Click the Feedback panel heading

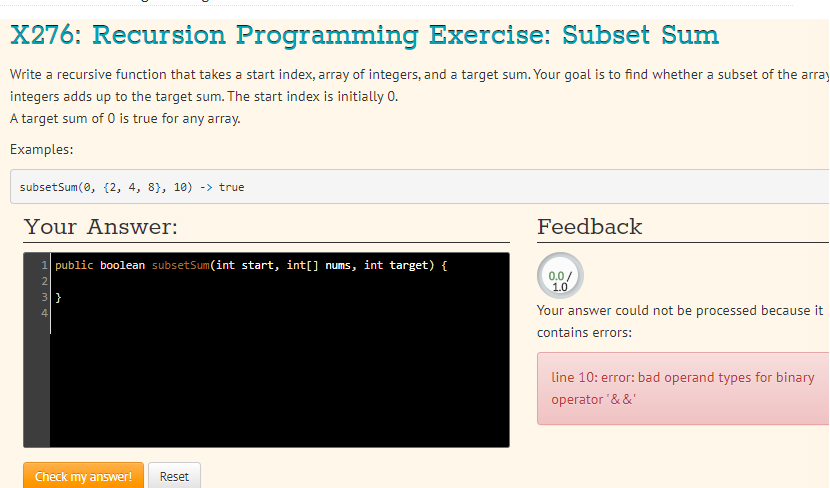click(589, 227)
